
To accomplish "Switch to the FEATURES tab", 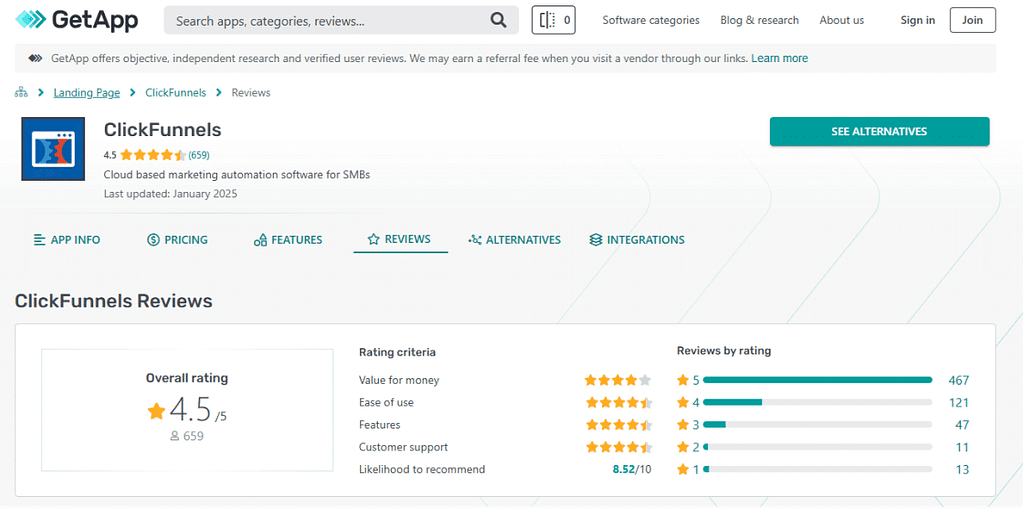I will [288, 240].
